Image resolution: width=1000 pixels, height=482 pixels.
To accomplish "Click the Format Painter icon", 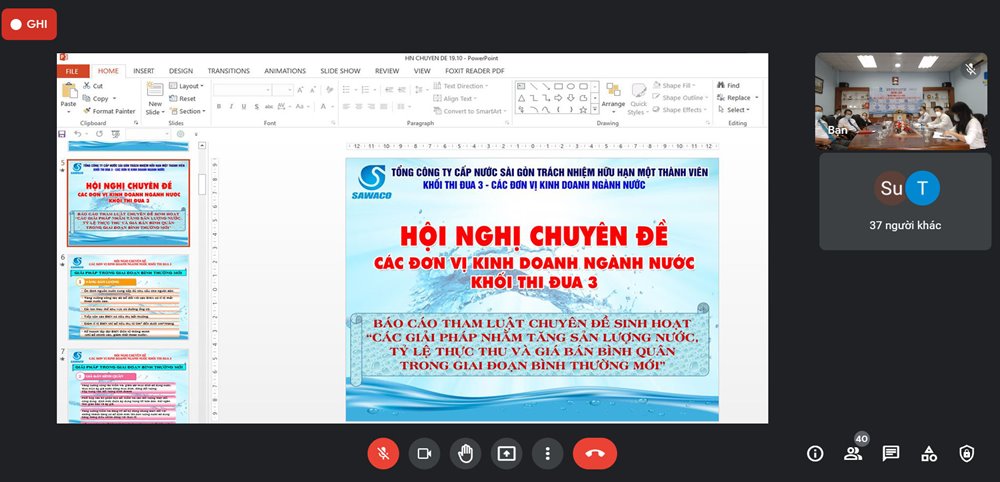I will tap(110, 111).
